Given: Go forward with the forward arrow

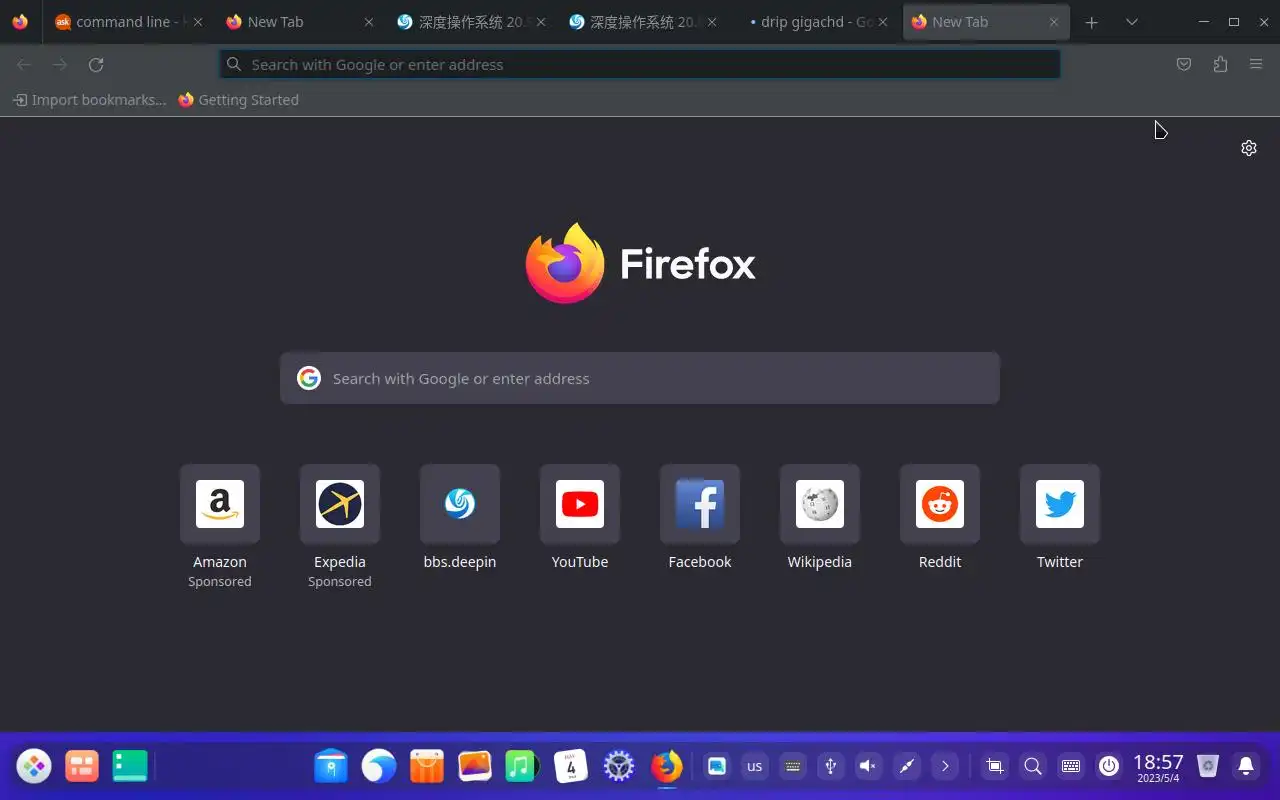Looking at the screenshot, I should 60,65.
